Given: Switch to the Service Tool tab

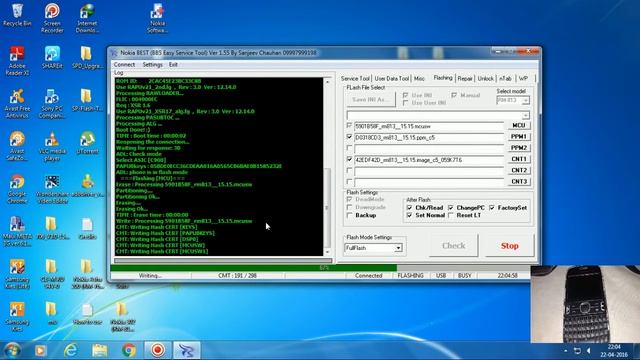Looking at the screenshot, I should point(355,78).
